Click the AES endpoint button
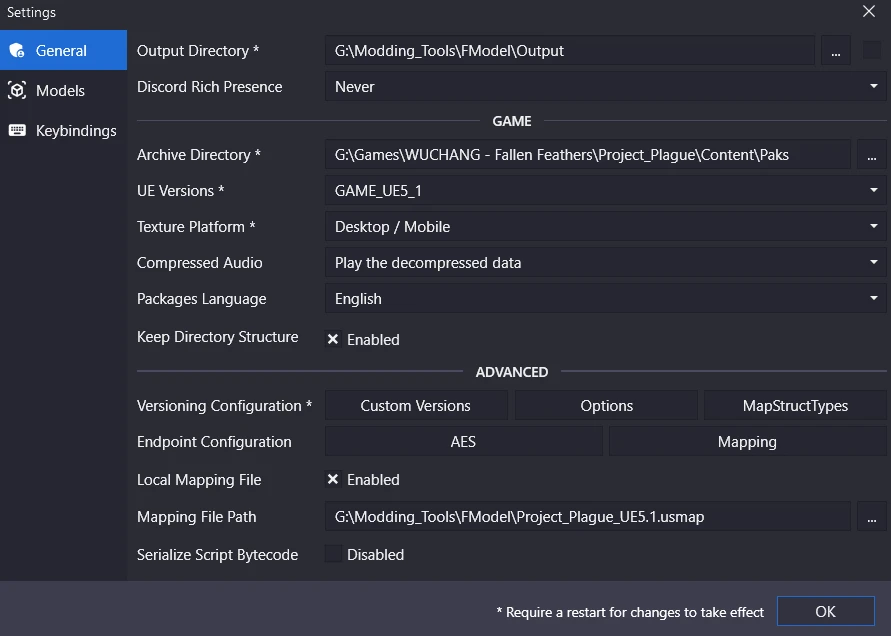 (x=463, y=442)
